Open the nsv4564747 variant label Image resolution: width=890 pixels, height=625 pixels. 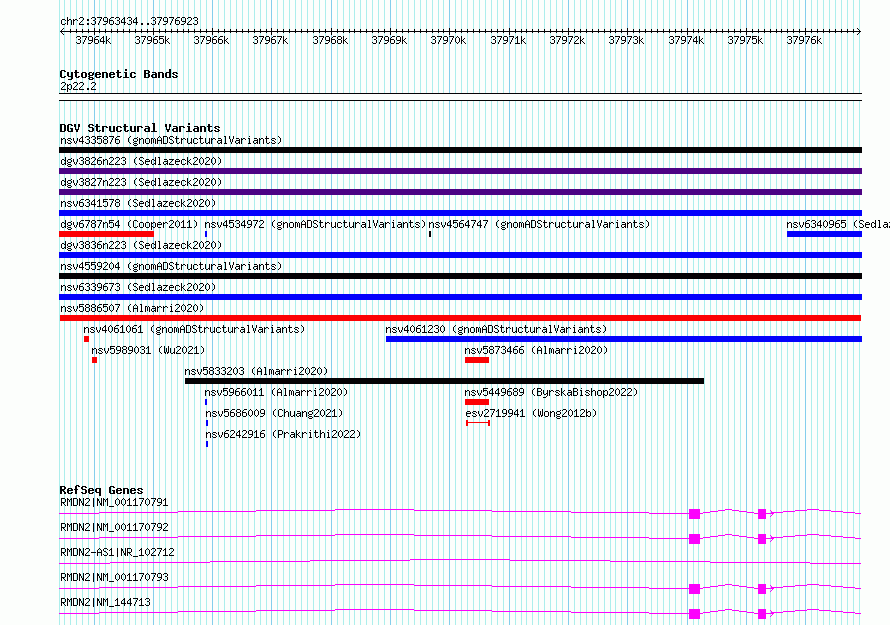(x=539, y=224)
